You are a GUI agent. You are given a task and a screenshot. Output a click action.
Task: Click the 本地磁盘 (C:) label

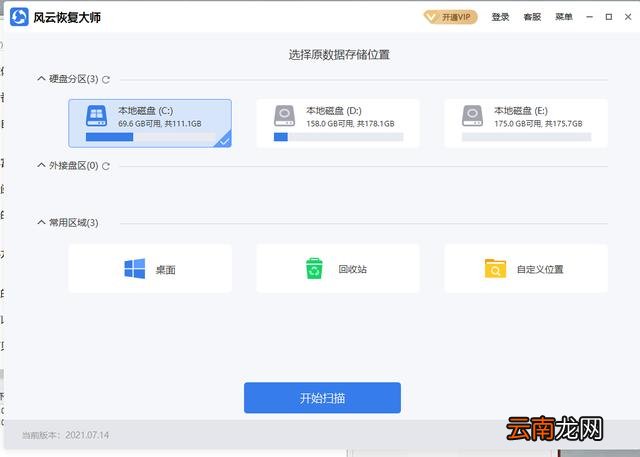146,111
